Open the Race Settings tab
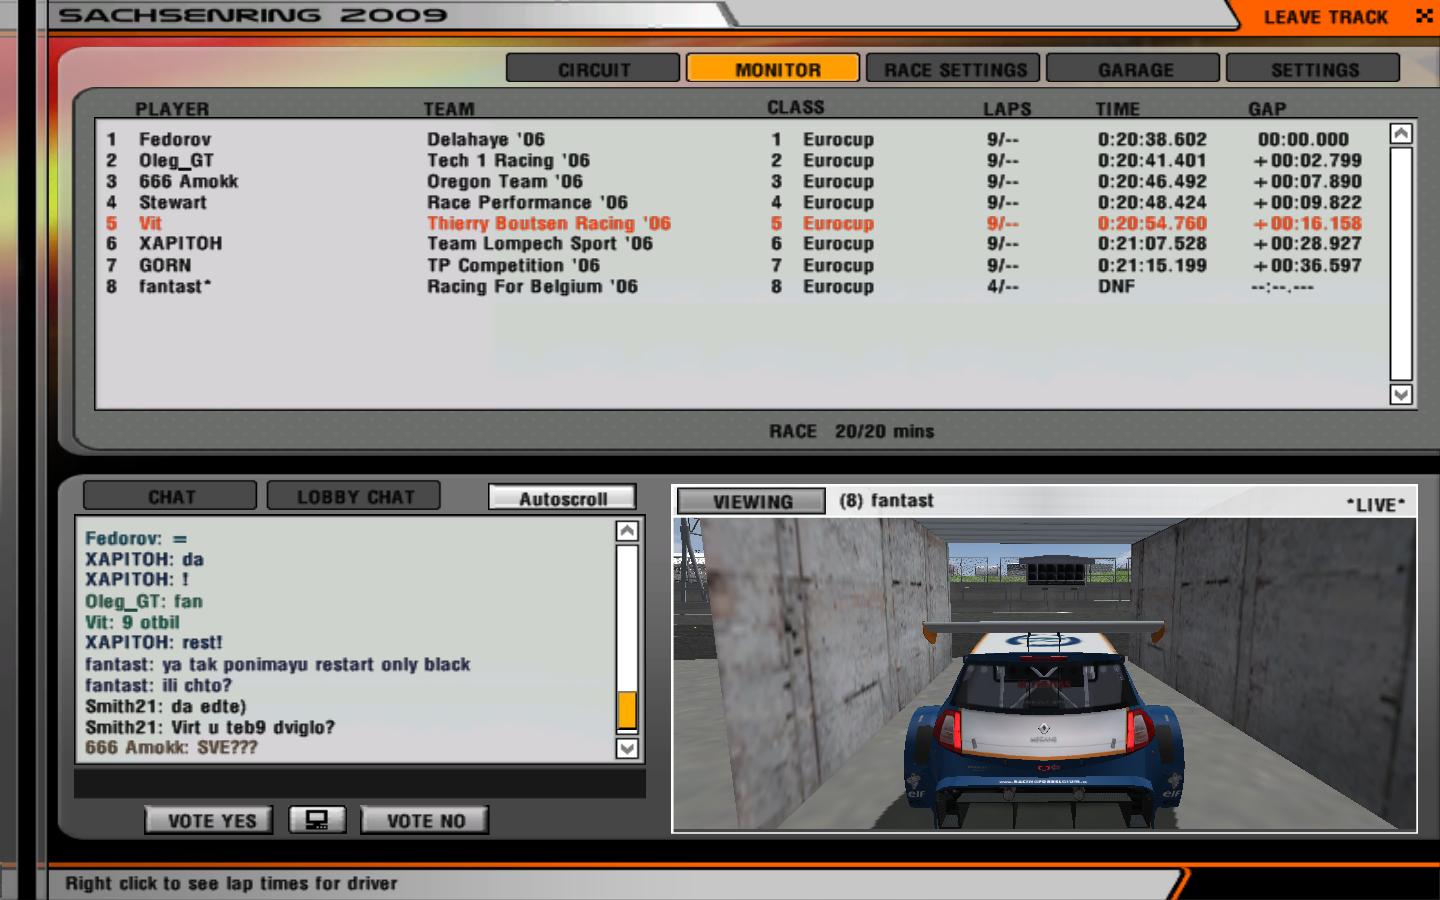The image size is (1440, 900). click(x=953, y=69)
